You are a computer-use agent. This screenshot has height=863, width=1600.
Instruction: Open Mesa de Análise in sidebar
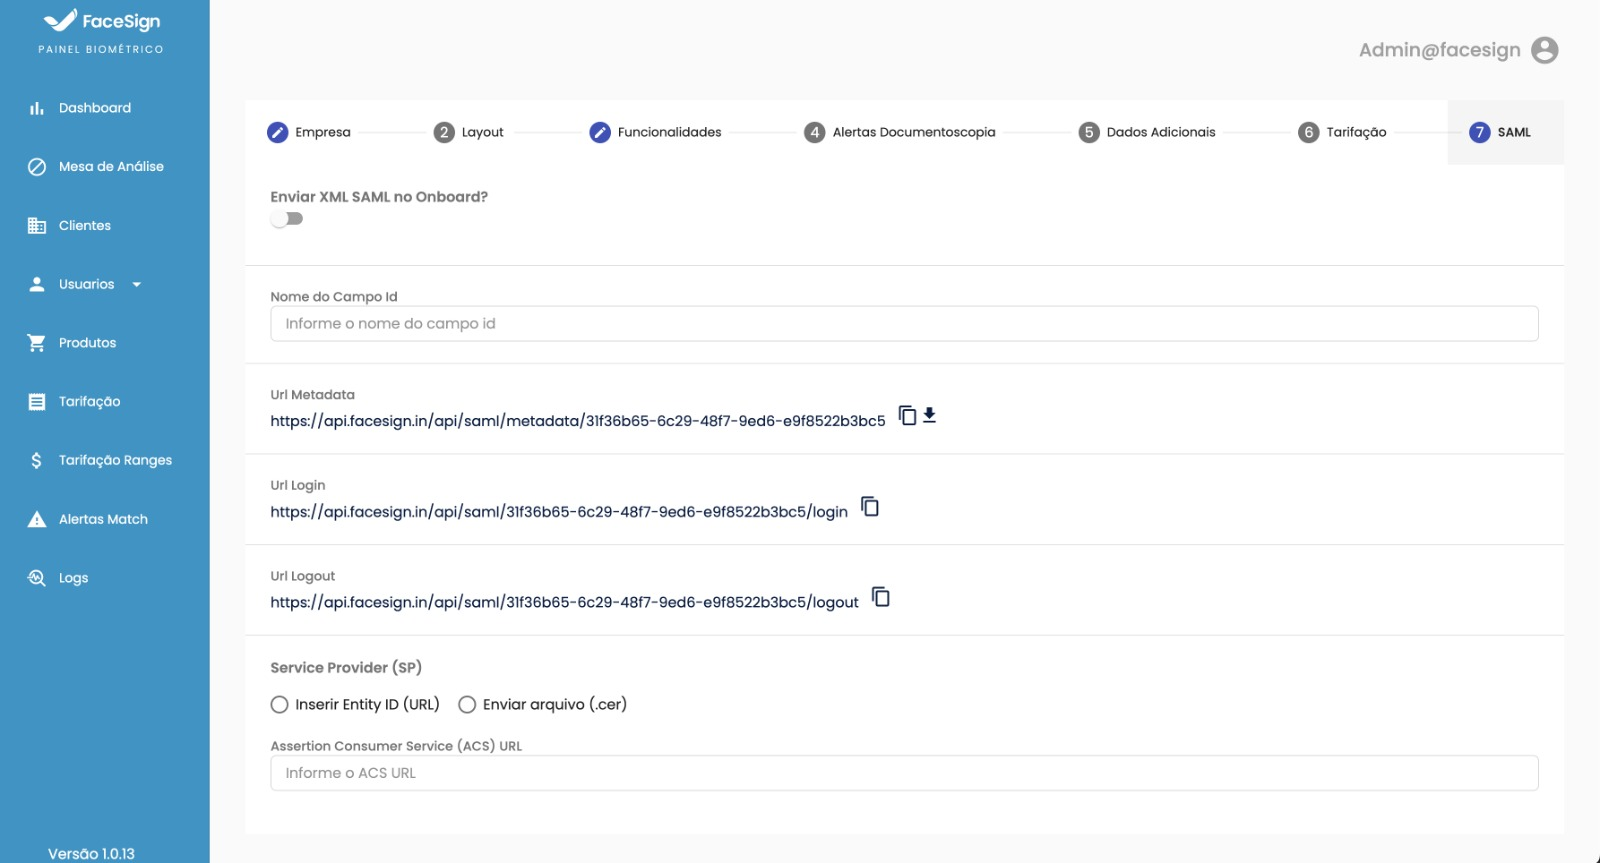point(110,167)
